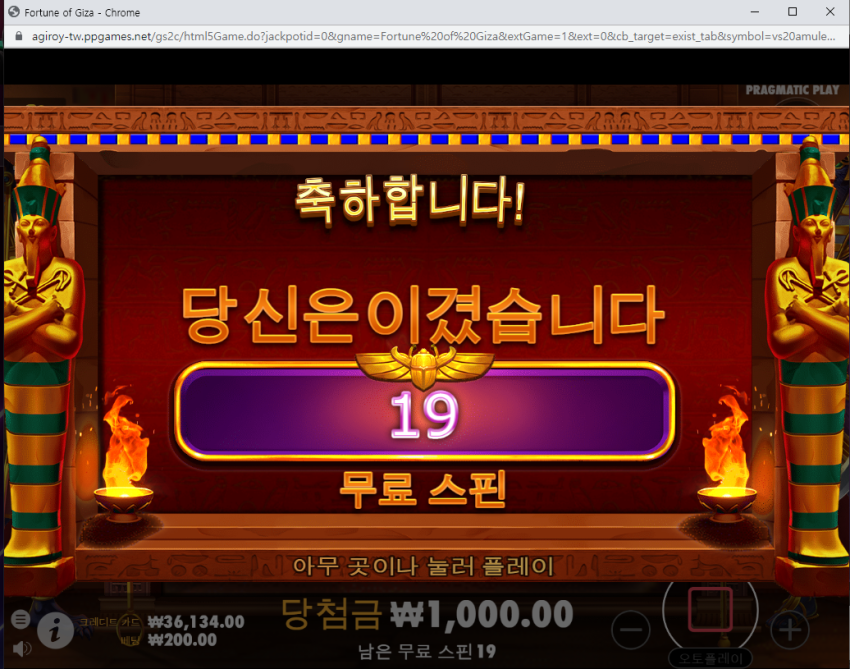850x669 pixels.
Task: Click the 19 free spins purple banner
Action: coord(425,411)
